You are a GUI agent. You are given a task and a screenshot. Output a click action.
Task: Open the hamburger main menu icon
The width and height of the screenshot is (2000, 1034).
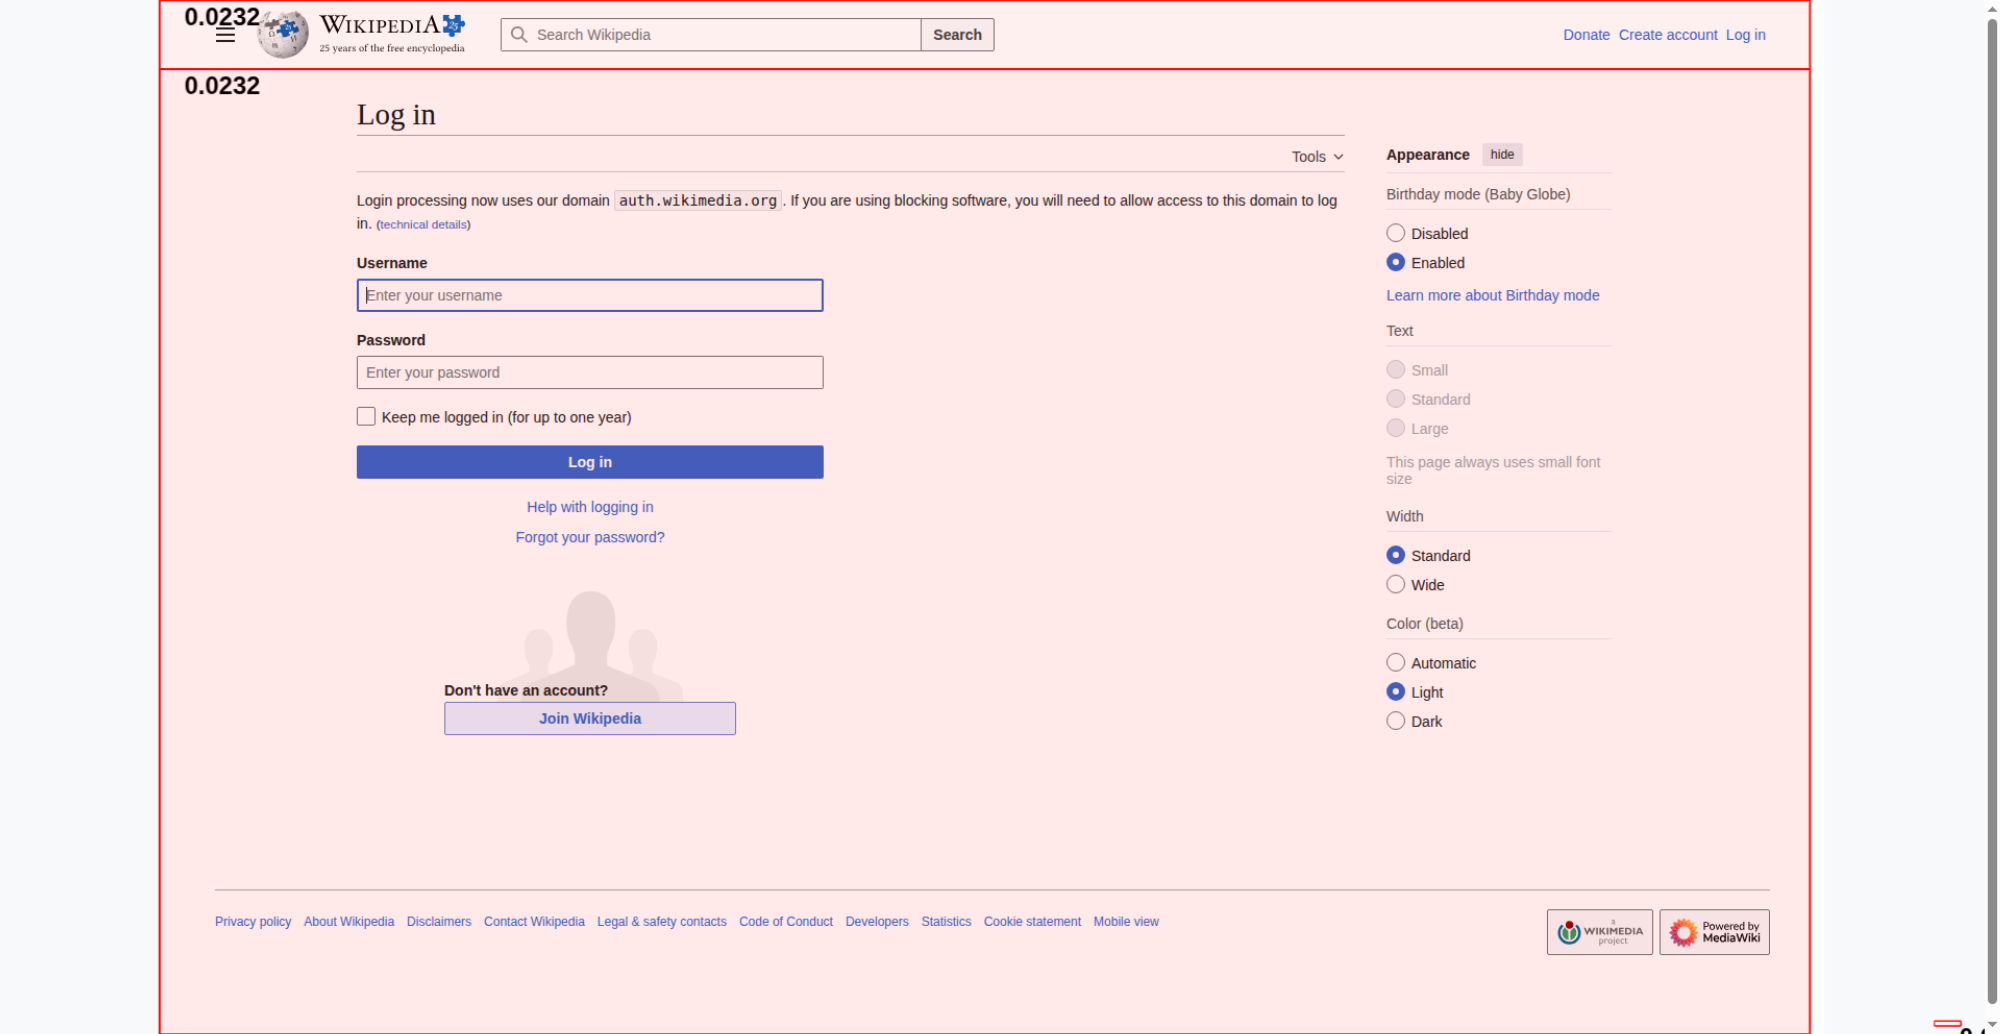[225, 35]
